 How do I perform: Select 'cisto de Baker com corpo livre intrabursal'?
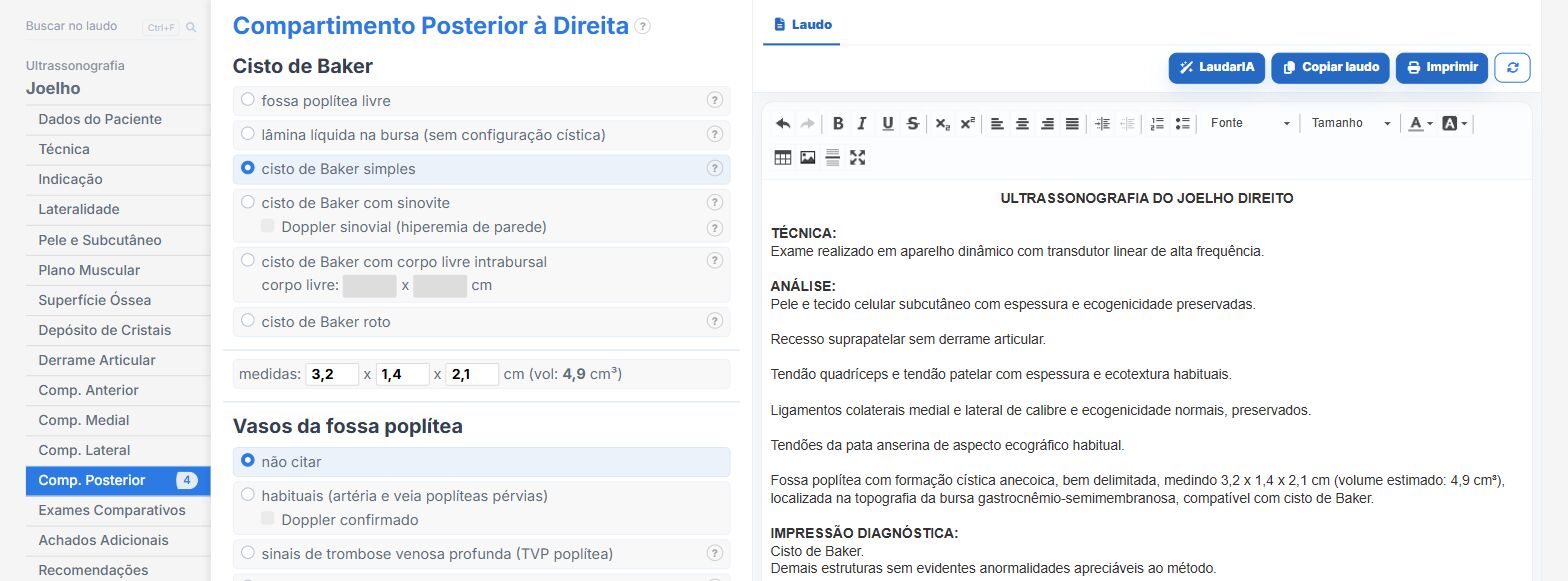tap(248, 260)
